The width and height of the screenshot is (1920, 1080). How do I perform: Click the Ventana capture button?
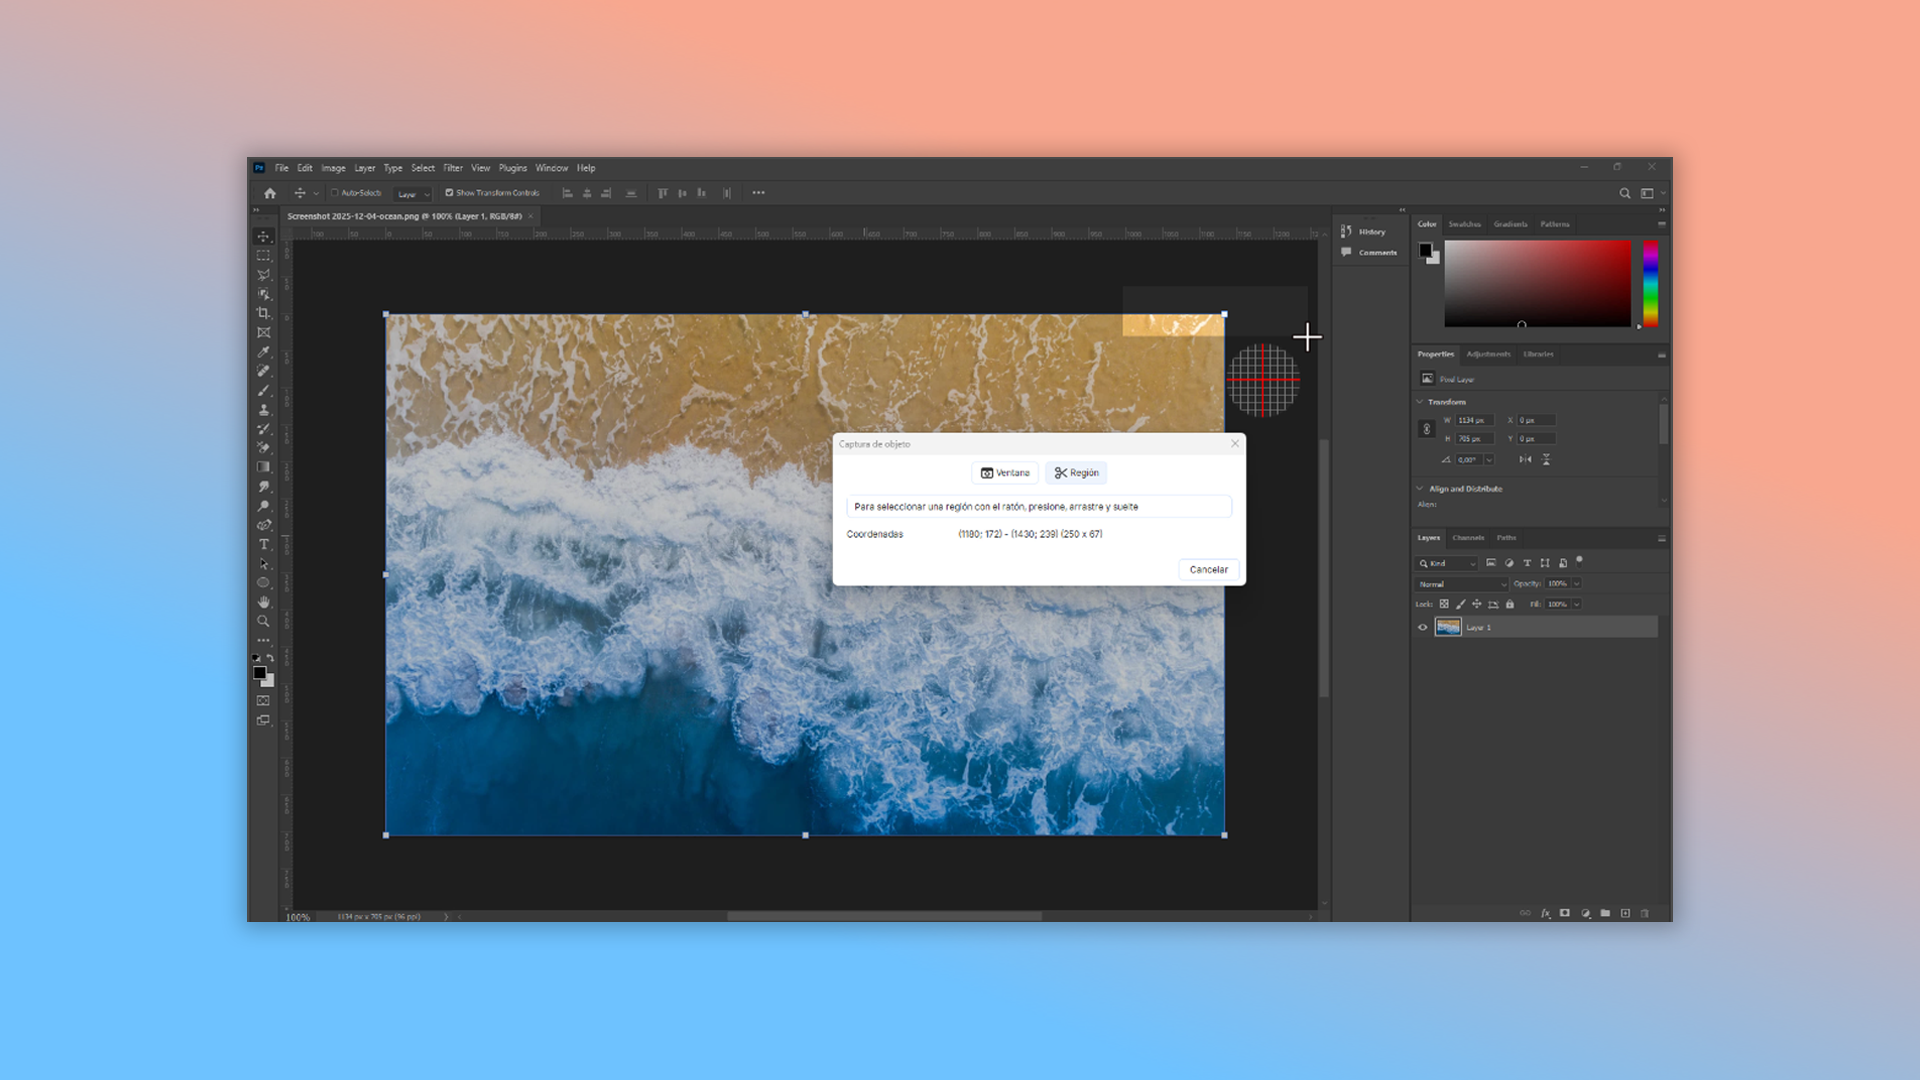[x=1005, y=473]
